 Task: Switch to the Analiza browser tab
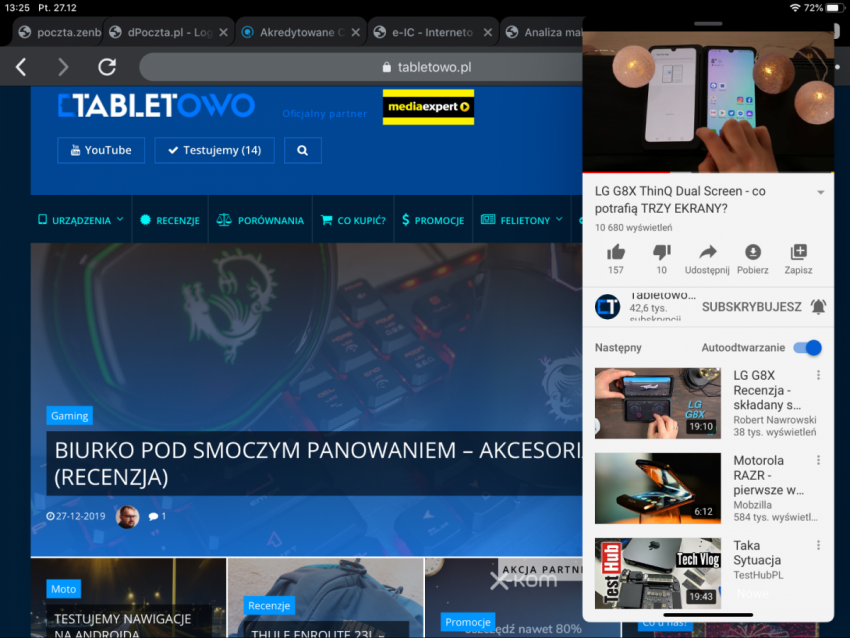point(542,33)
